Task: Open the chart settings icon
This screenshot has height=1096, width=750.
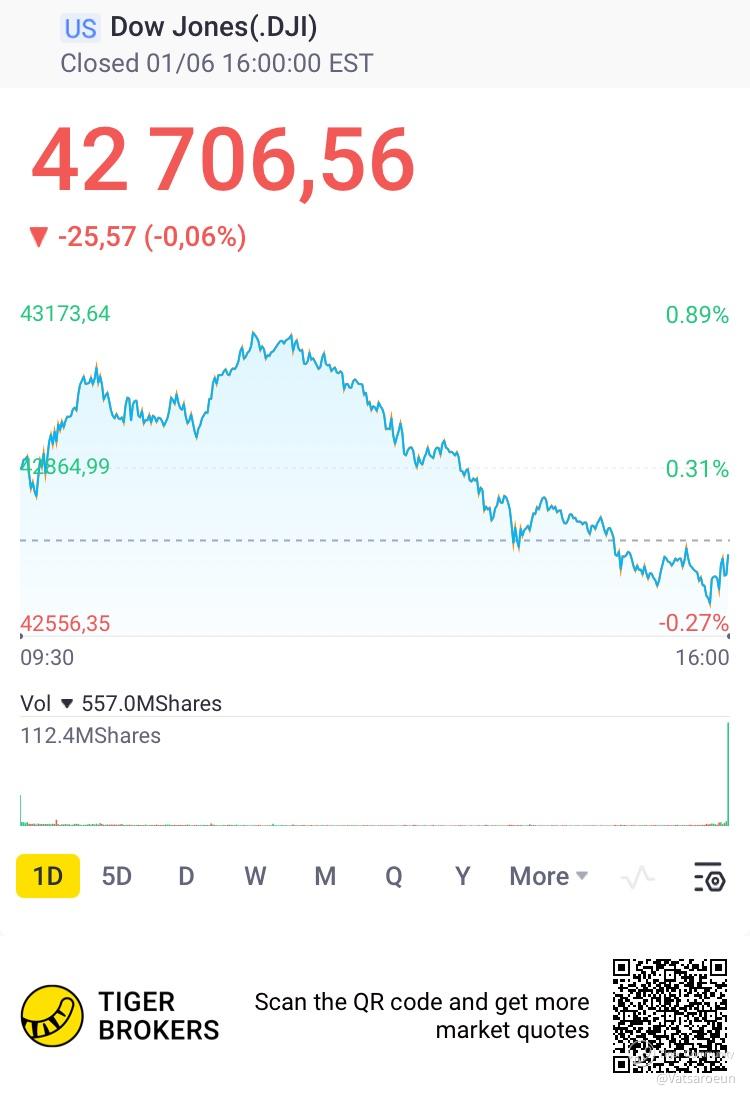Action: (709, 877)
